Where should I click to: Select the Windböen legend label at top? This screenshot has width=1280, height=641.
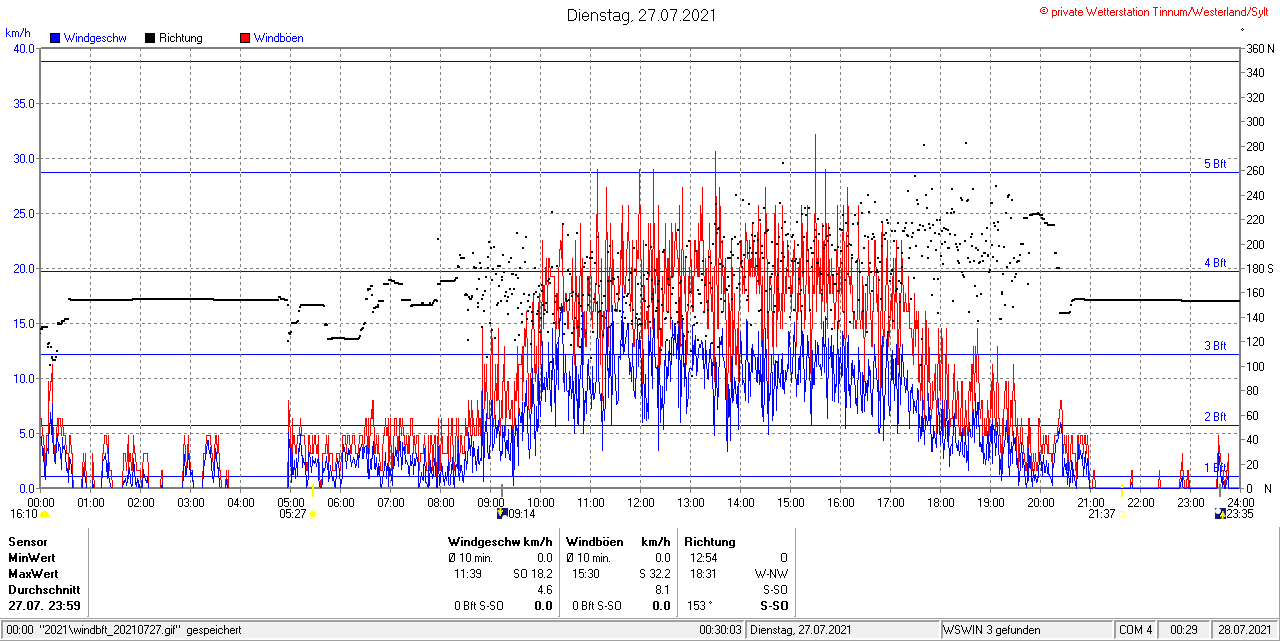[279, 38]
